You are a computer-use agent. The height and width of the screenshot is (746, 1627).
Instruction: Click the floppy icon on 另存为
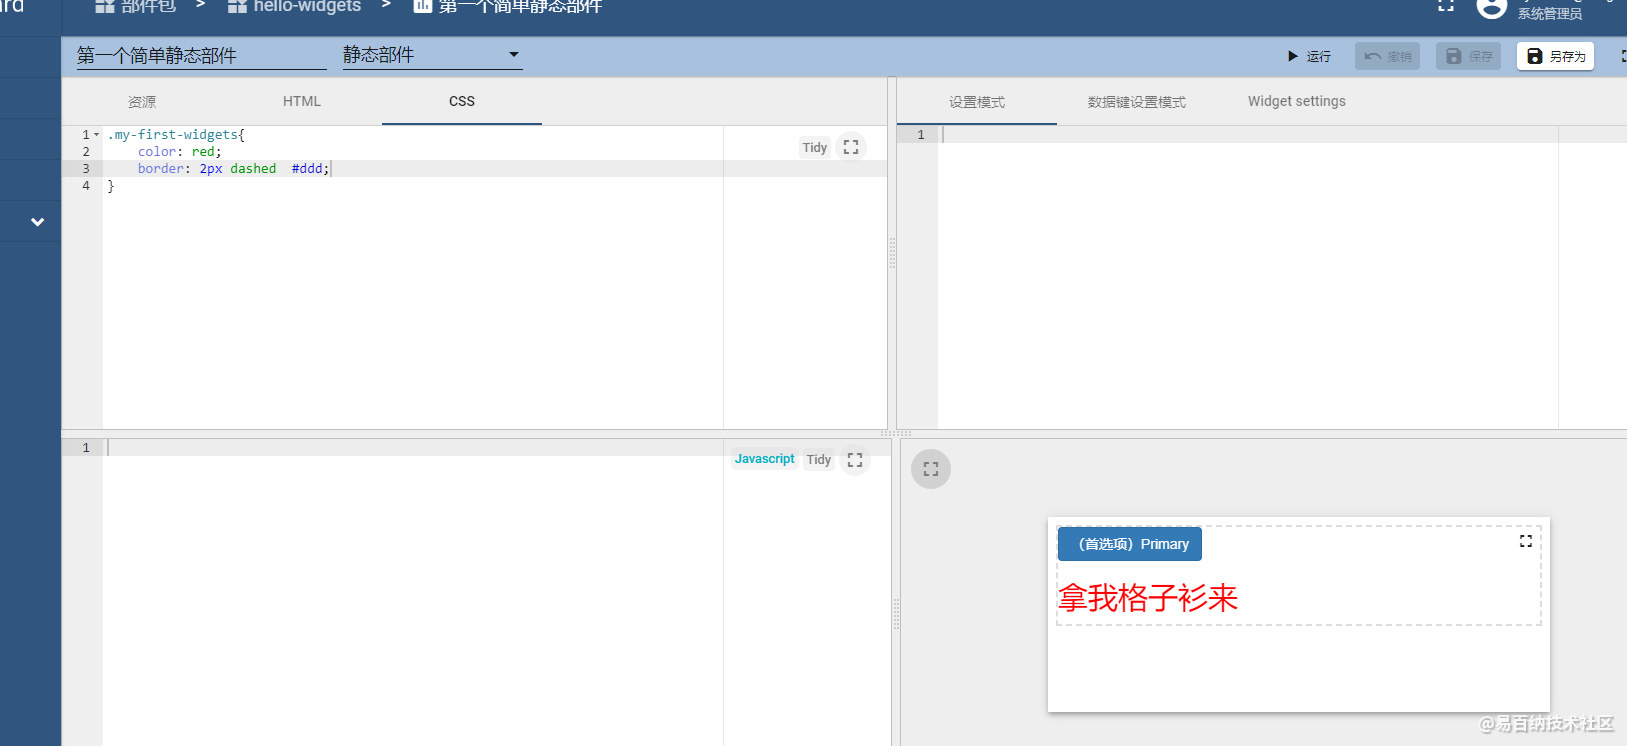[1535, 57]
